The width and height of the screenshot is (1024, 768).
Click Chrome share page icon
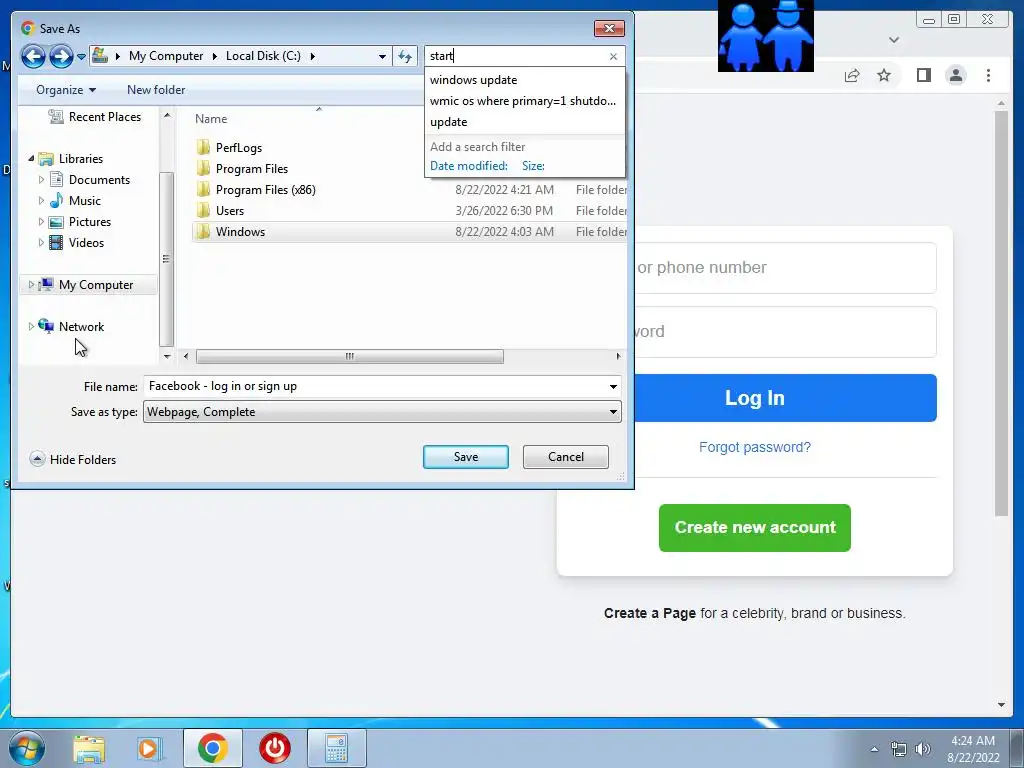click(x=852, y=76)
